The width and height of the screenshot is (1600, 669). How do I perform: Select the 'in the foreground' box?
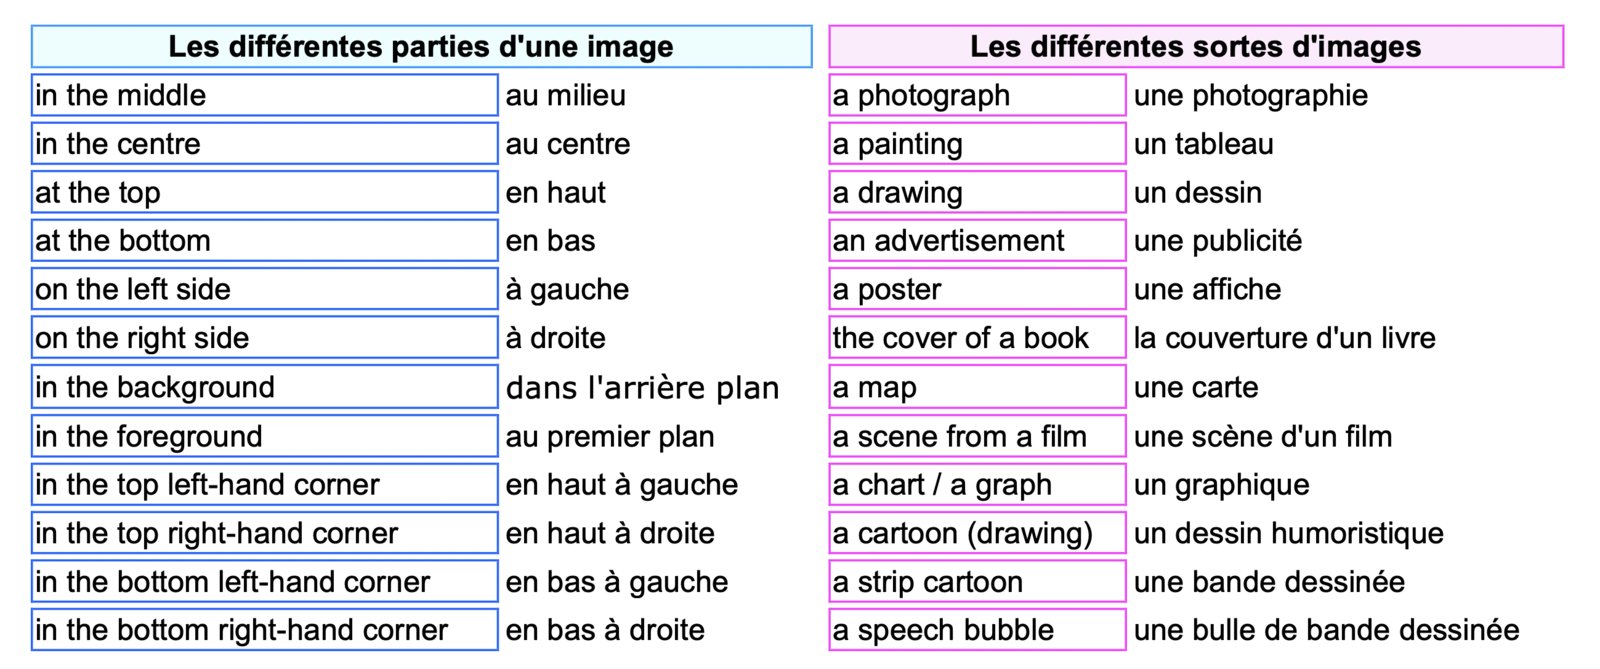[x=265, y=436]
